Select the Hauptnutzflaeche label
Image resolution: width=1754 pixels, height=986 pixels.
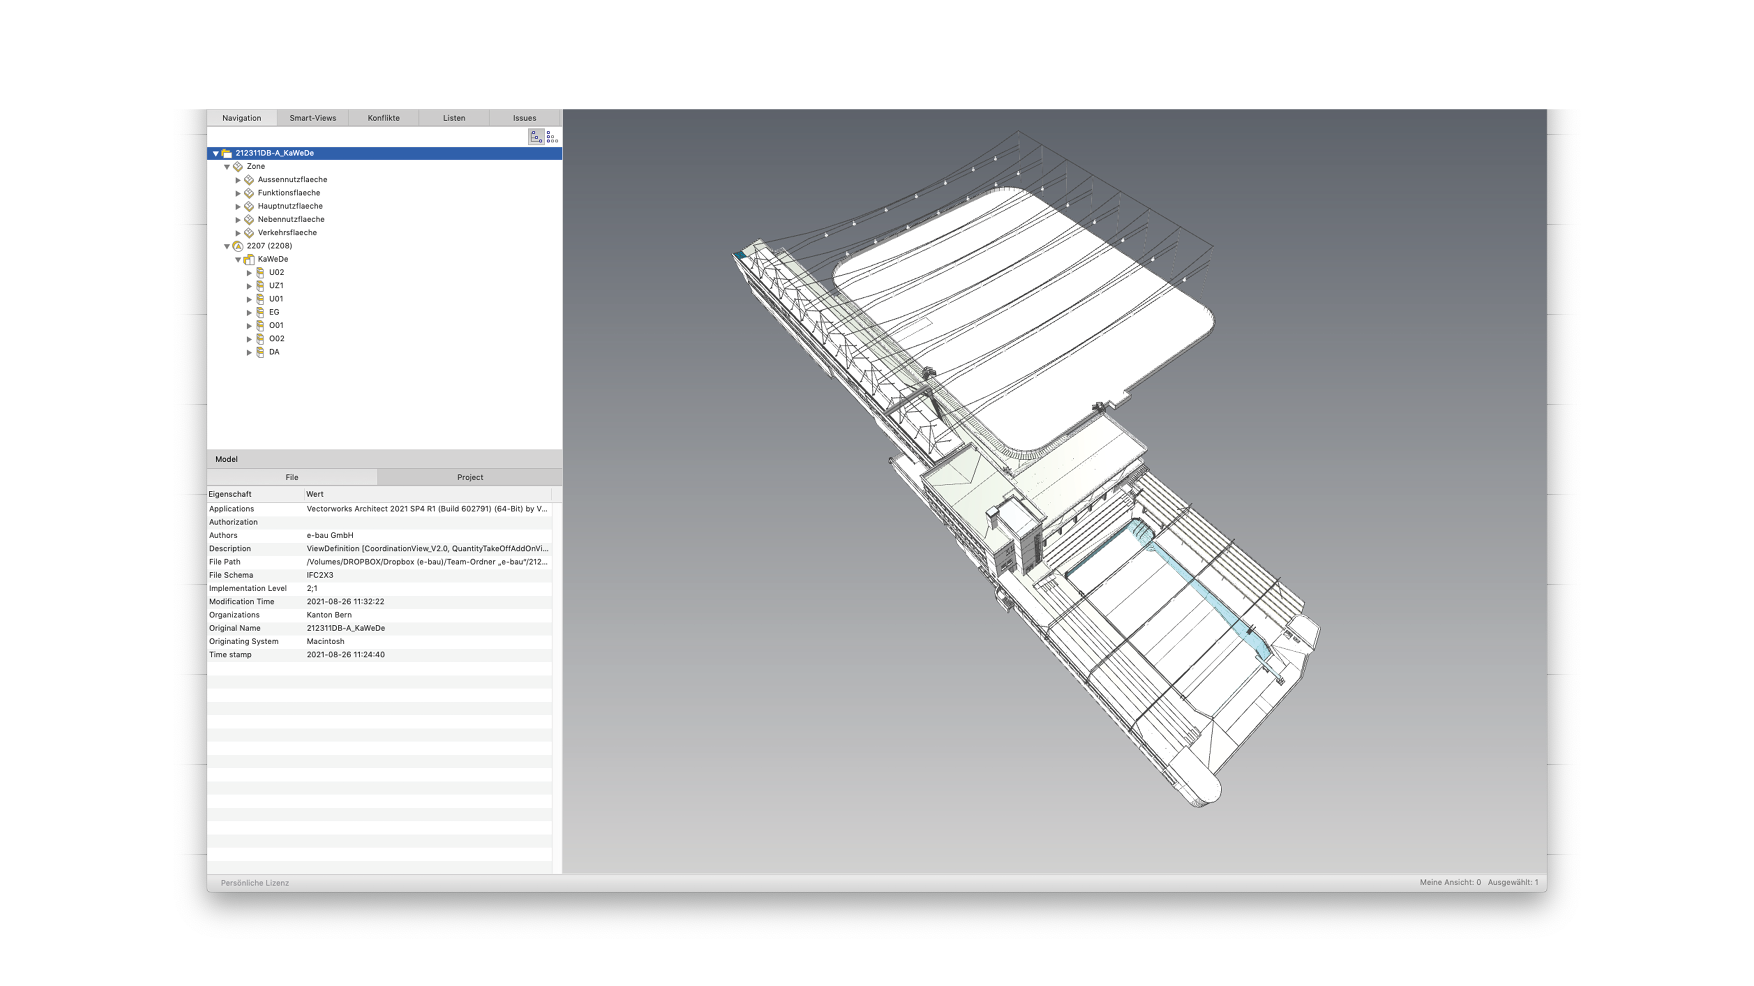(290, 206)
